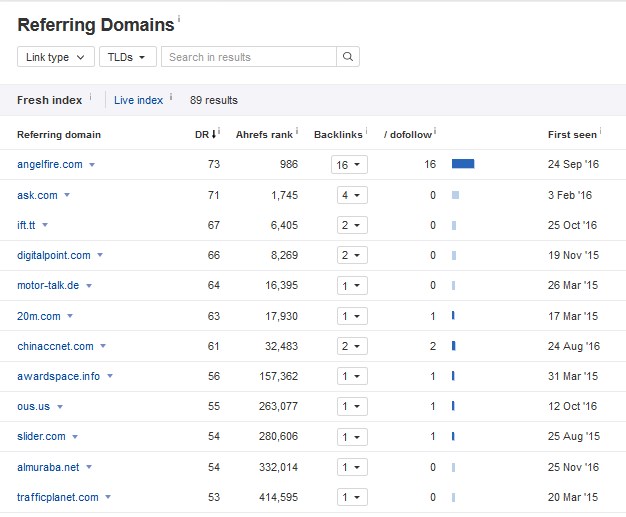The height and width of the screenshot is (517, 626).
Task: Open the angelfire.com domain link
Action: pyautogui.click(x=50, y=165)
